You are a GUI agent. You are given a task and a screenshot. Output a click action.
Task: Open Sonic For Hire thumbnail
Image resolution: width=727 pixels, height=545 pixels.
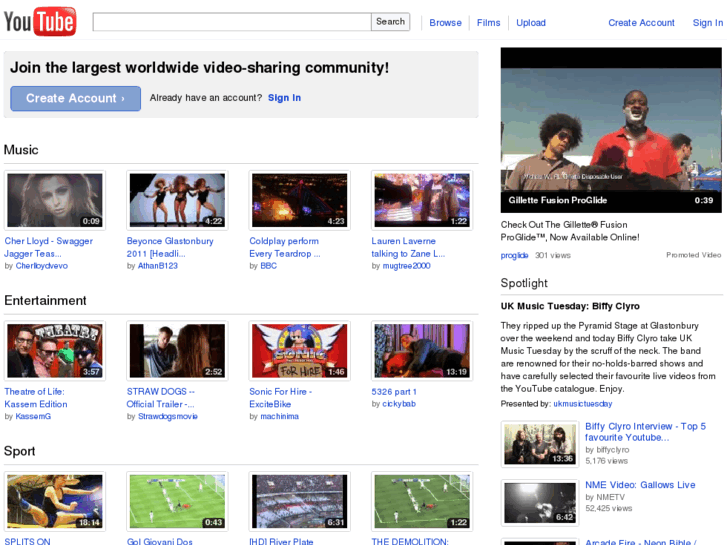tap(300, 351)
